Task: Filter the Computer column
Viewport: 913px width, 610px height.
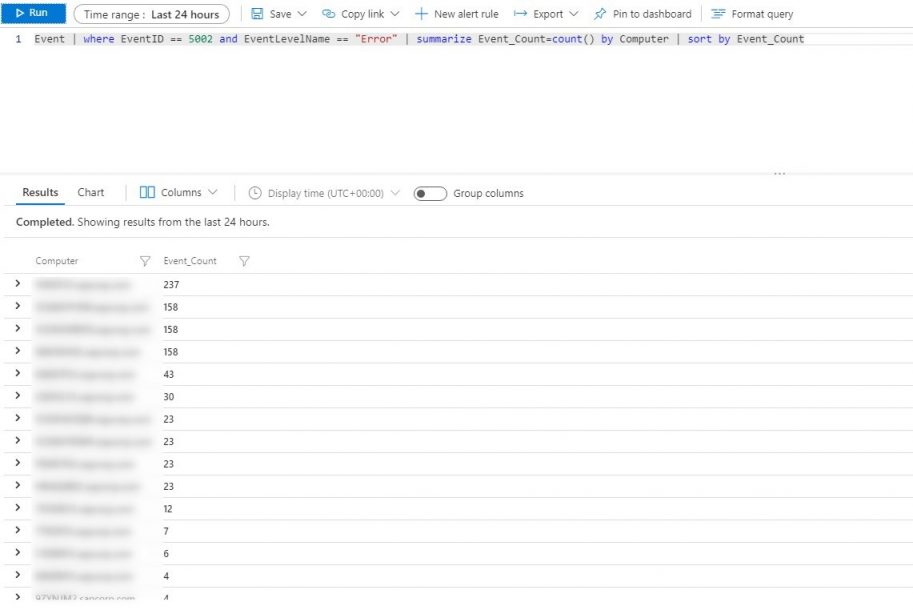Action: (x=146, y=261)
